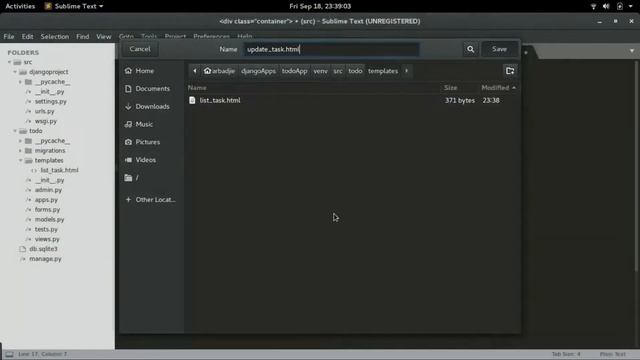Click the root filesystem folder icon
This screenshot has width=640, height=360.
pyautogui.click(x=128, y=178)
